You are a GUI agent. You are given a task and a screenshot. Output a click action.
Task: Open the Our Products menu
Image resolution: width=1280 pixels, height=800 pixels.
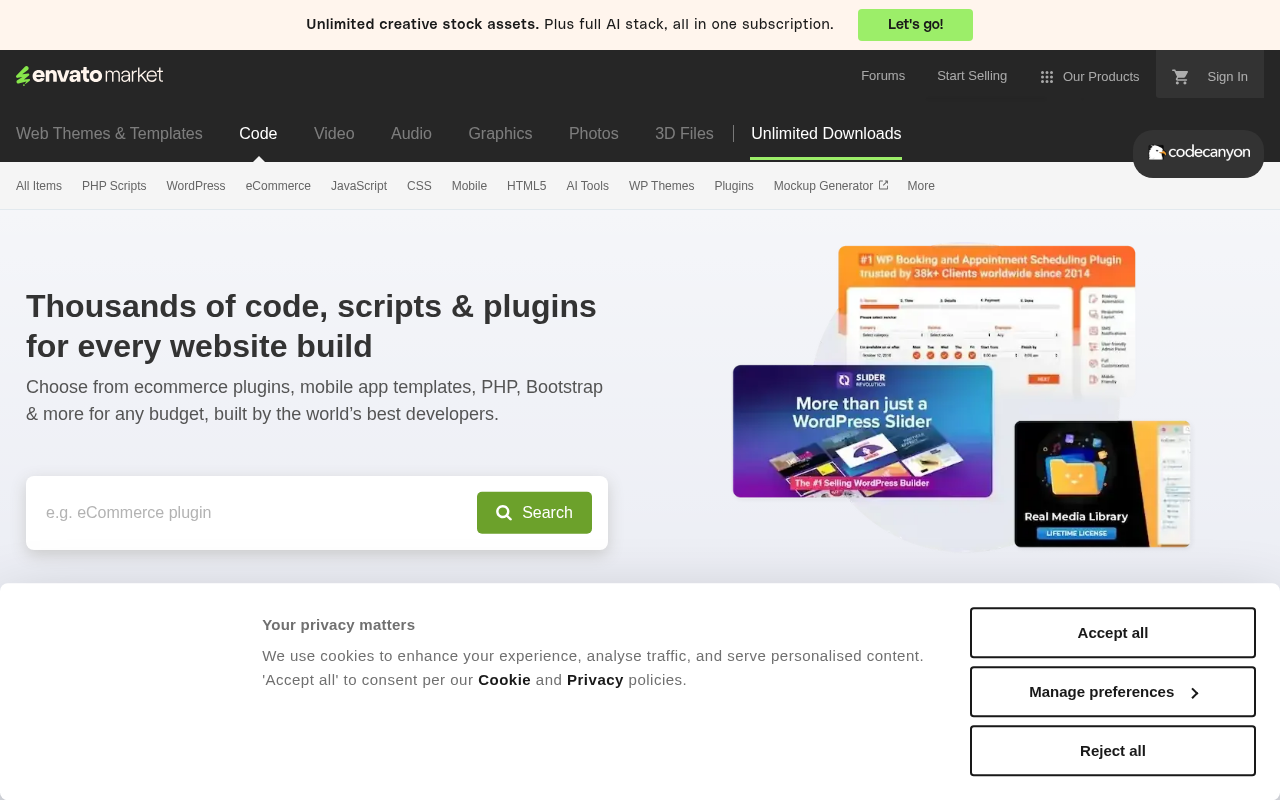[x=1090, y=77]
